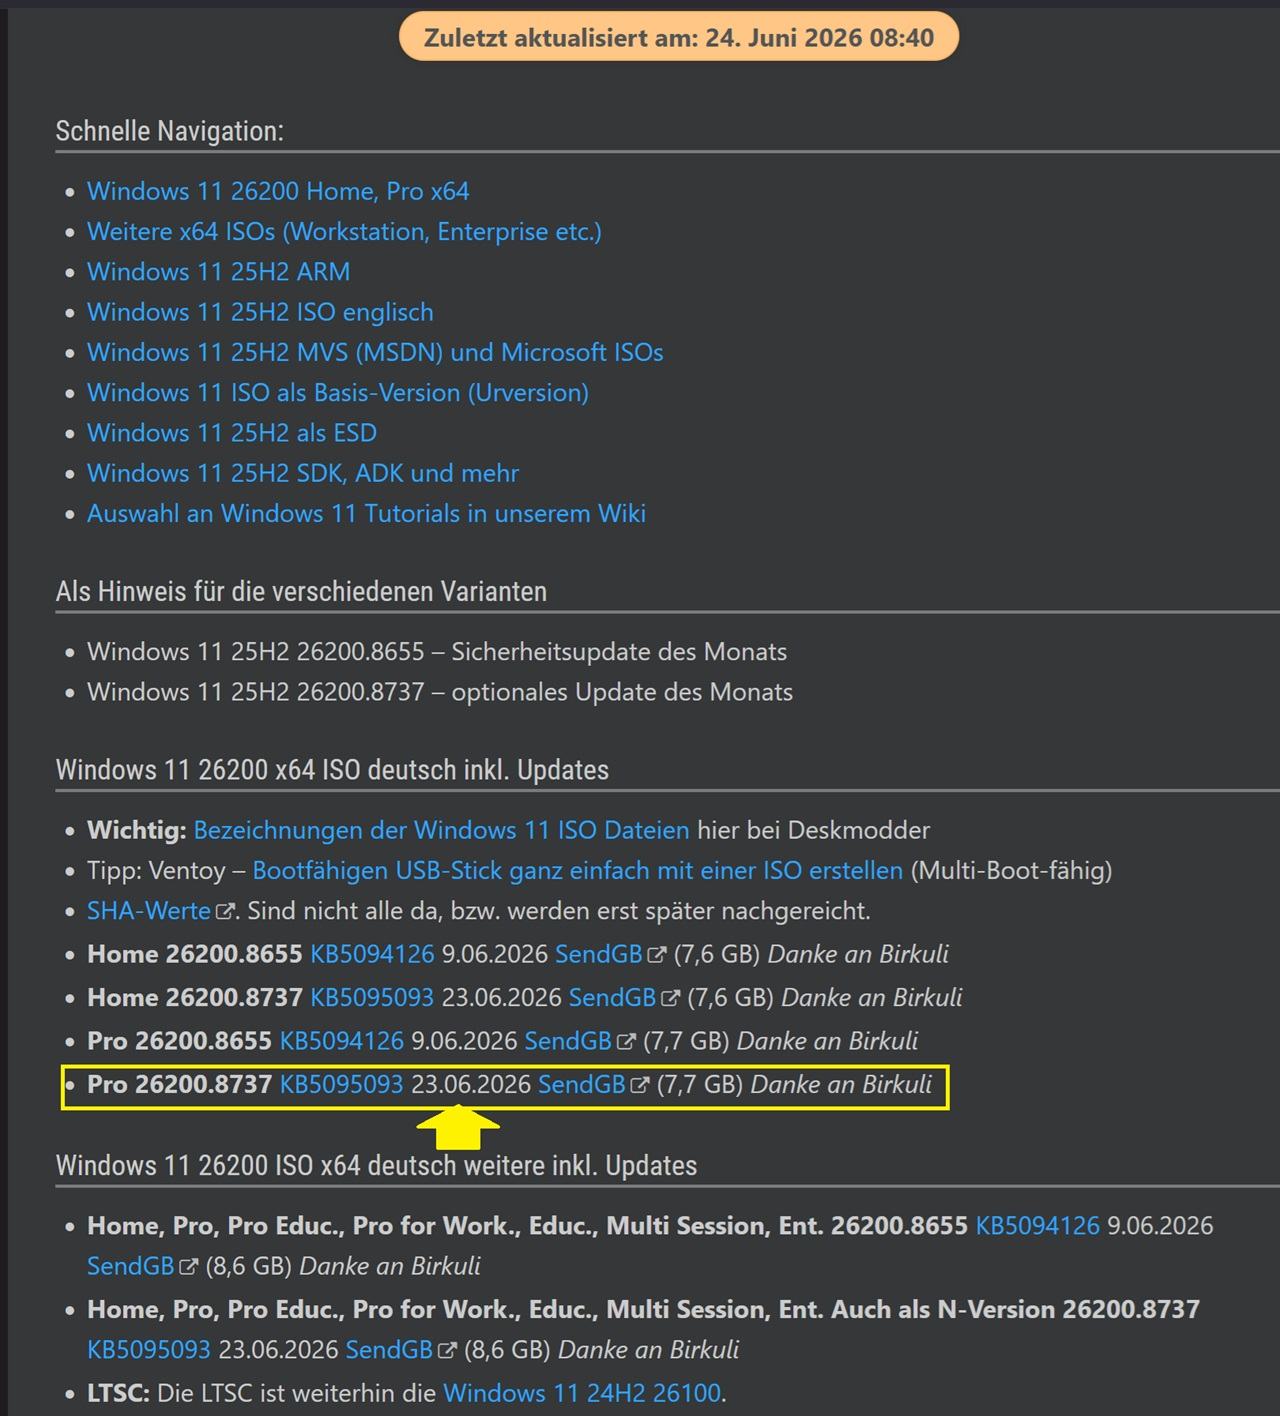Click the bold 'Pro 26200.8655' text
Image resolution: width=1280 pixels, height=1416 pixels.
coord(179,1041)
